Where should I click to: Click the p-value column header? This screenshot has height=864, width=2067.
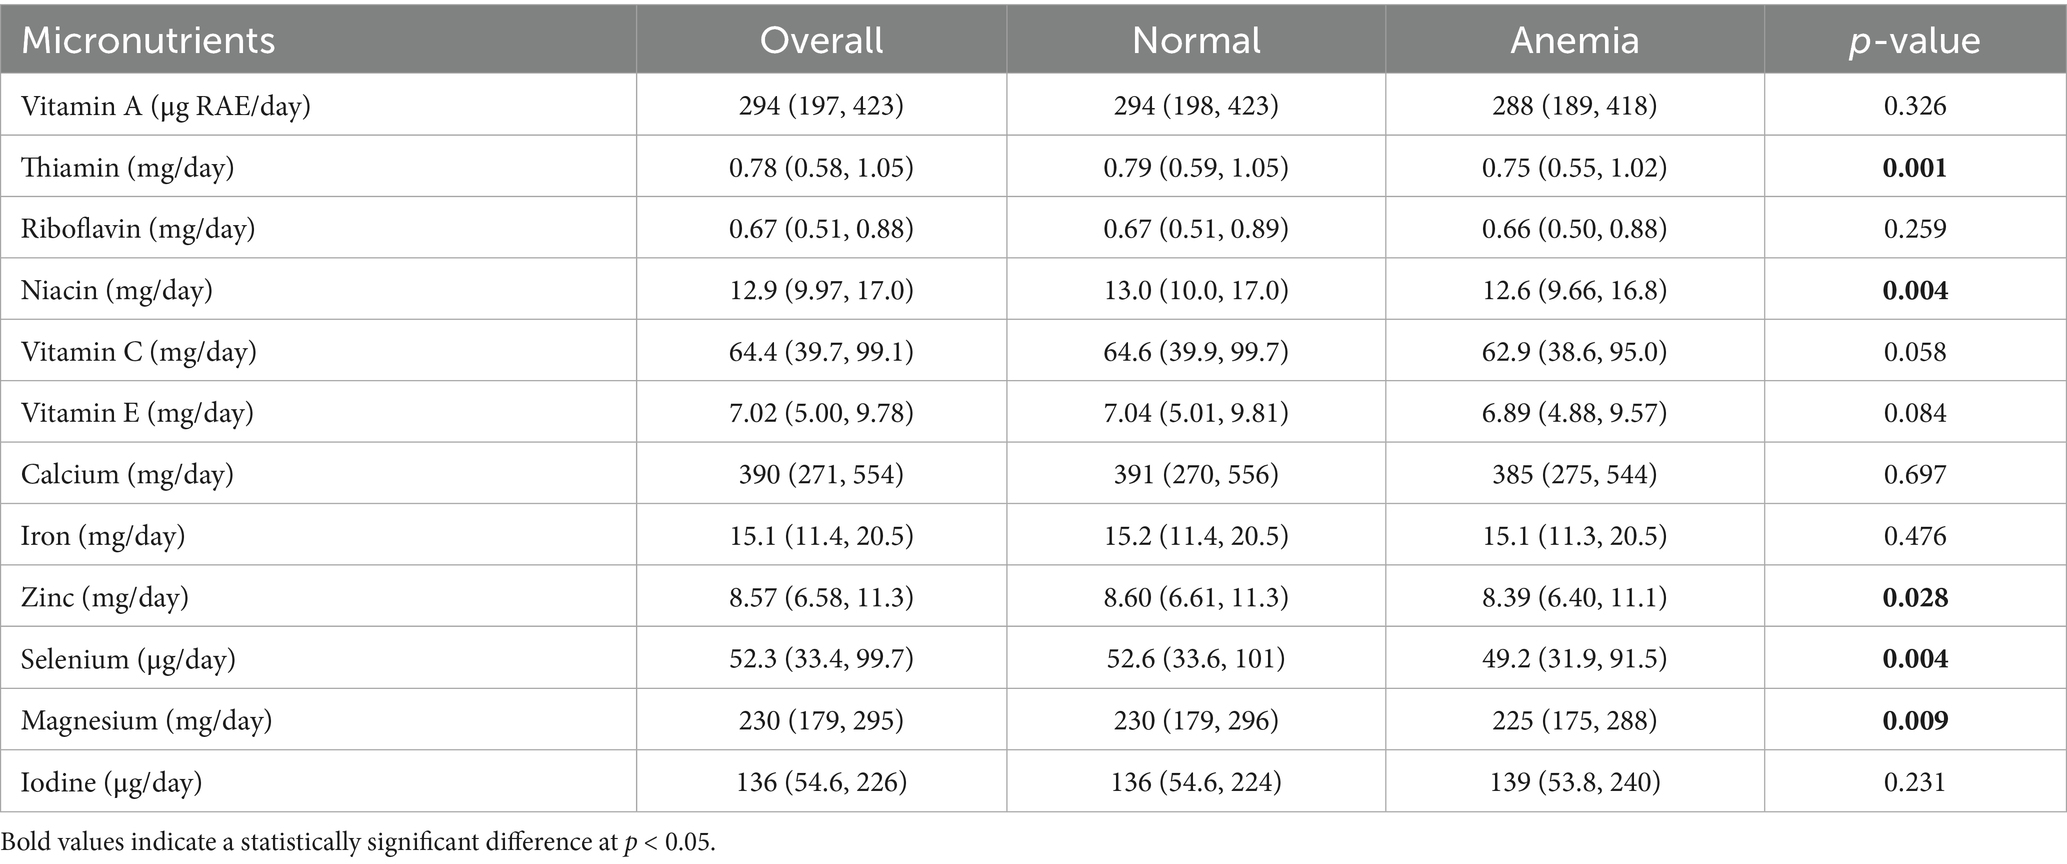click(x=1914, y=40)
